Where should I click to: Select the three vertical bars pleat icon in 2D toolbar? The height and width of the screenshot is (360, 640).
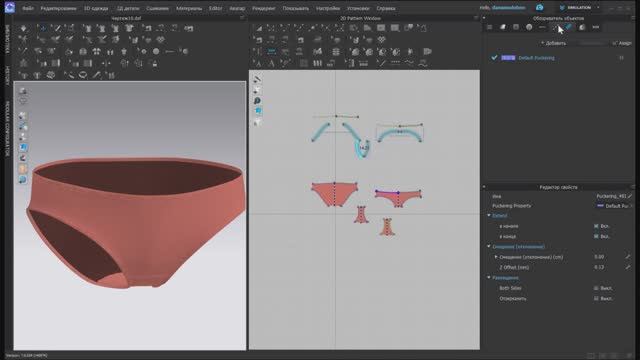click(x=317, y=63)
